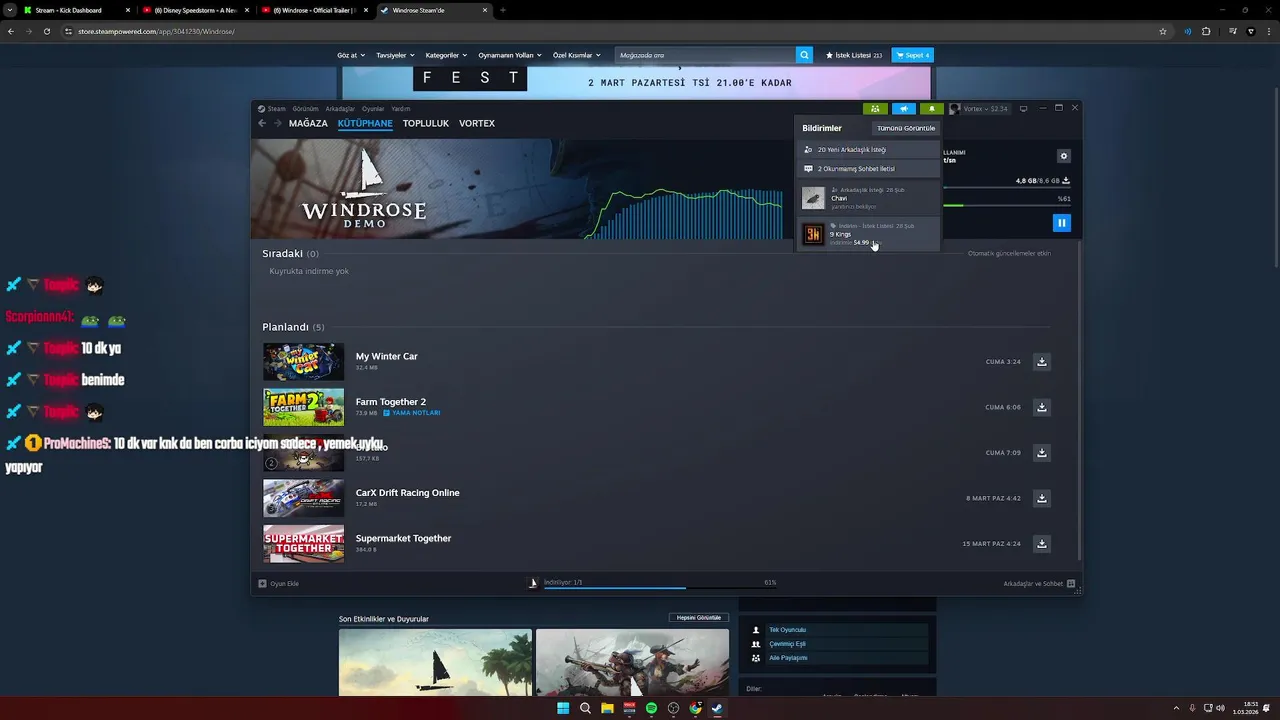Open download settings gear icon
Screen dimensions: 1280x720
[x=1064, y=156]
